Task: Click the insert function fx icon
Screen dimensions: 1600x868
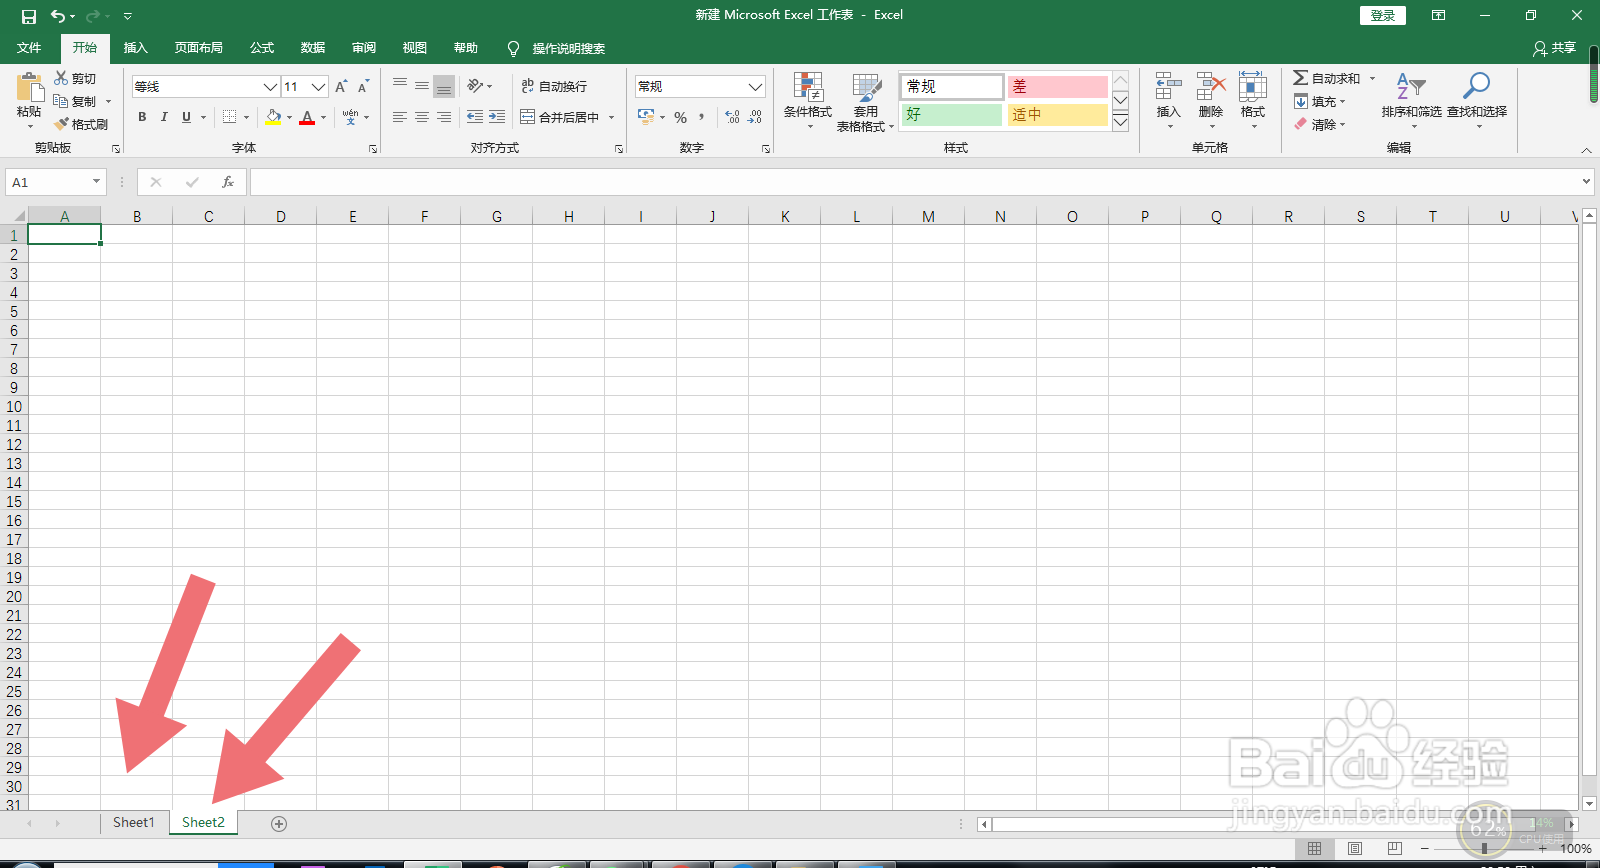Action: (x=228, y=182)
